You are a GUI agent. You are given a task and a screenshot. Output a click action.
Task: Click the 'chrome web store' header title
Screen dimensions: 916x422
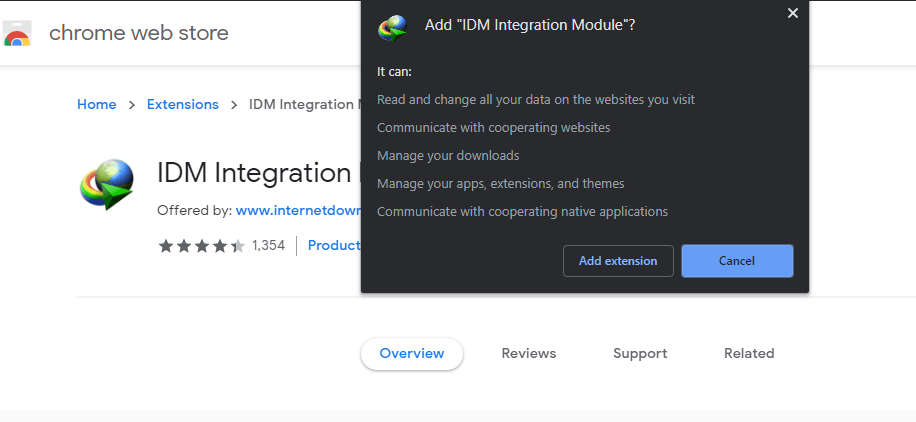click(138, 33)
